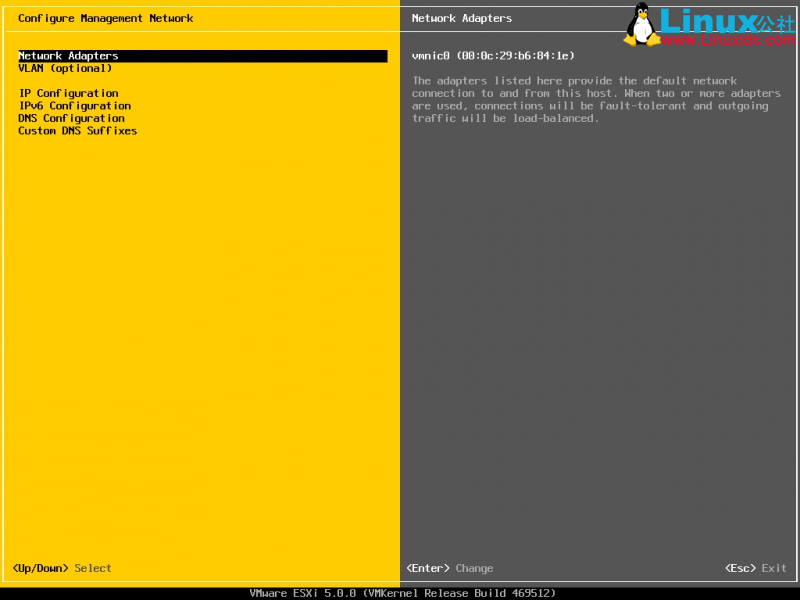Image resolution: width=800 pixels, height=600 pixels.
Task: Click the adapters description paragraph
Action: click(x=596, y=99)
